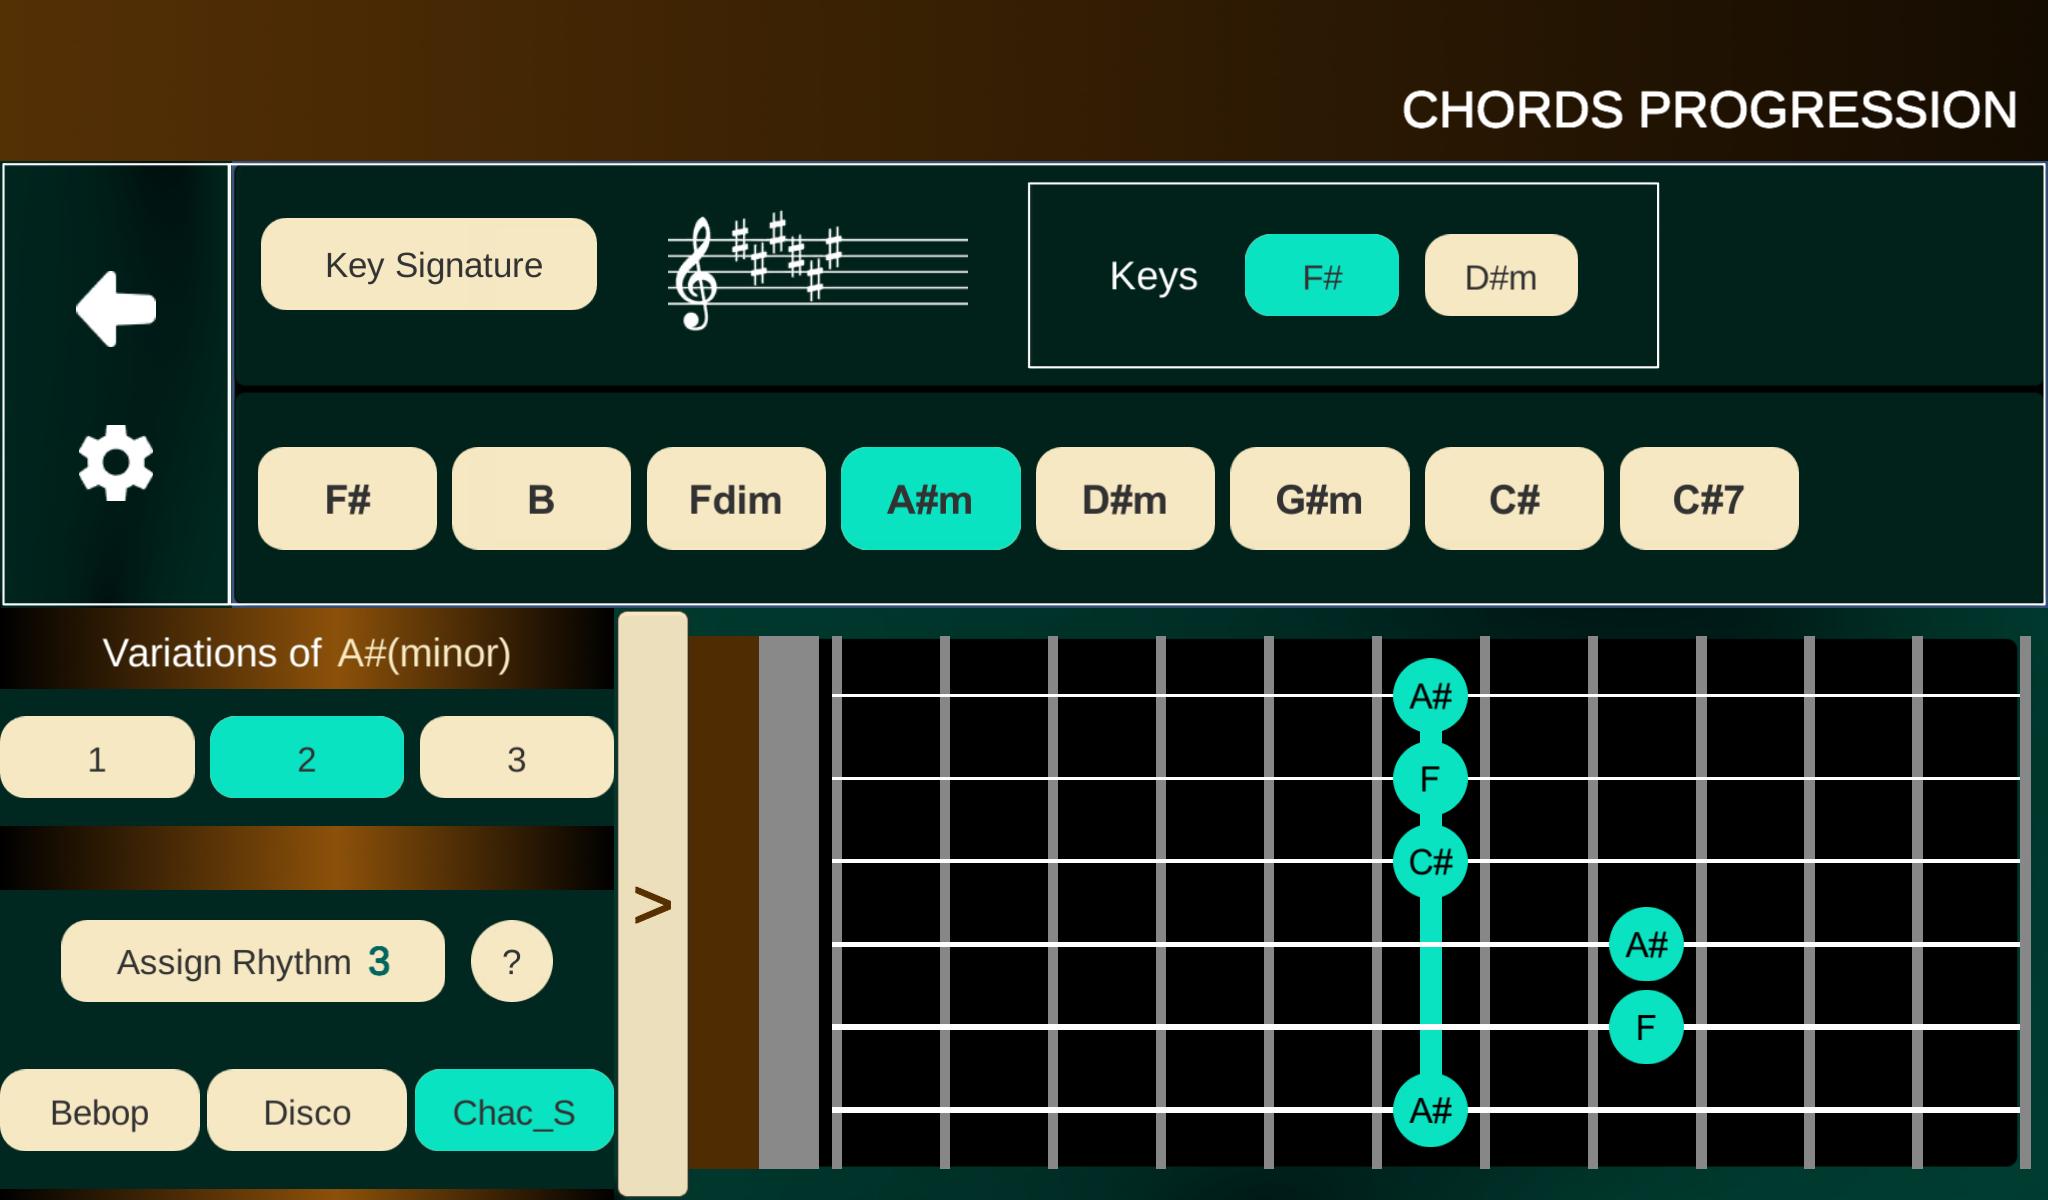Screen dimensions: 2048x1200
Task: Select the D#m relative minor key
Action: click(x=1501, y=275)
